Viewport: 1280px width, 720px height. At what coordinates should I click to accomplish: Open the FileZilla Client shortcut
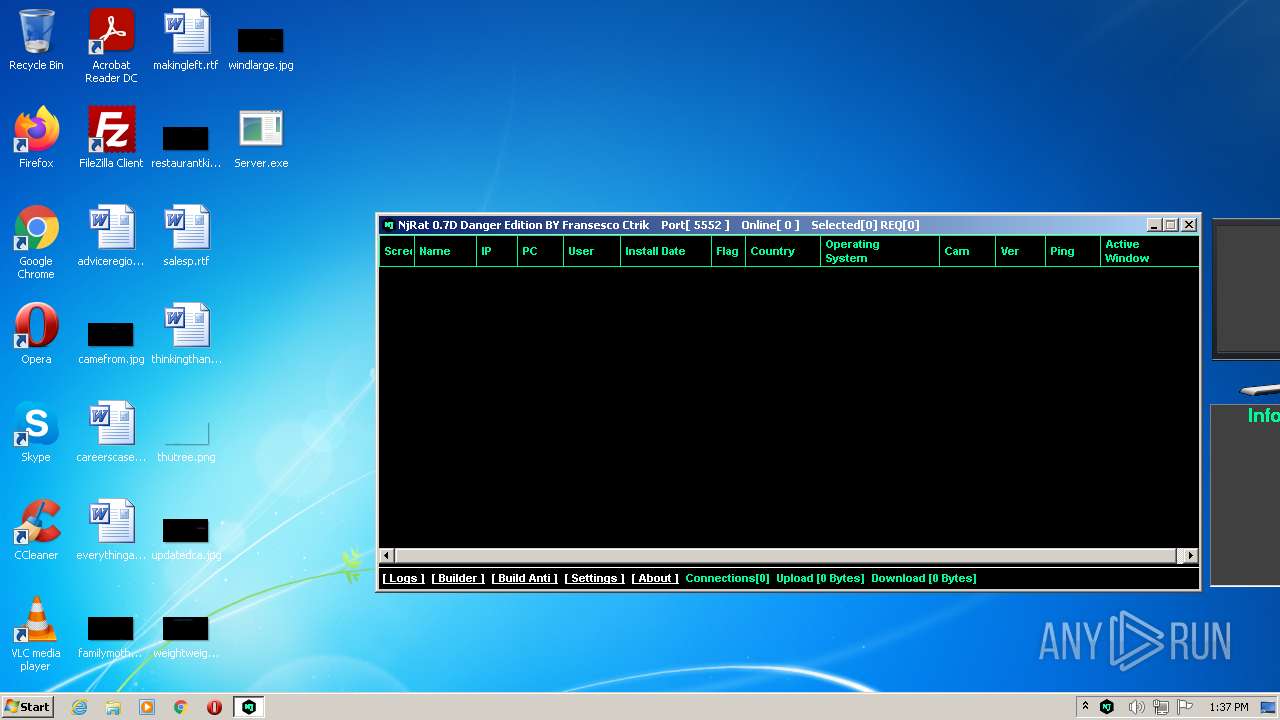(111, 138)
